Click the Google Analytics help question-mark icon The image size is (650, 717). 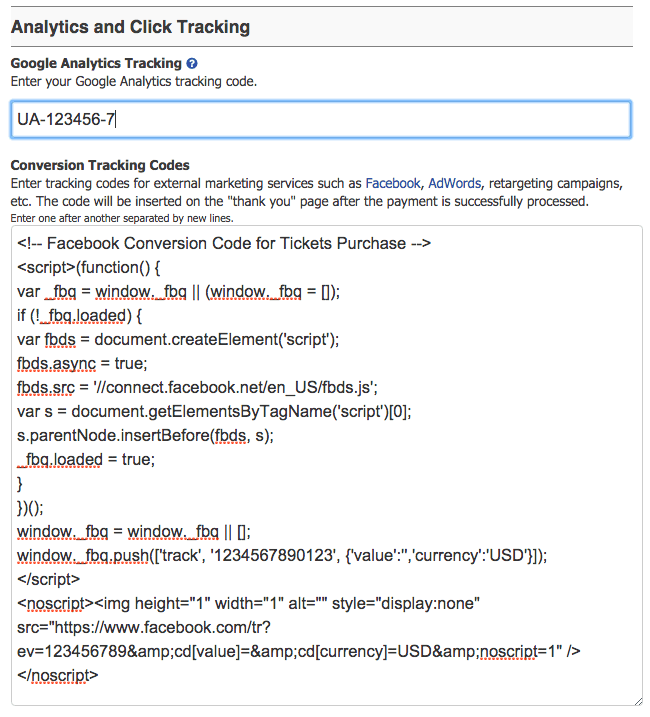point(192,63)
